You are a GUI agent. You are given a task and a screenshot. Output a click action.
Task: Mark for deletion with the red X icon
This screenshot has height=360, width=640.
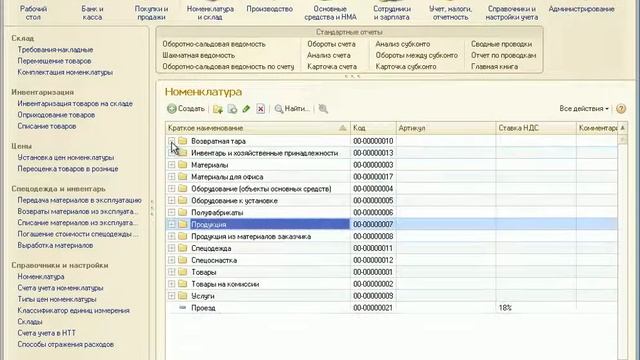(x=260, y=109)
